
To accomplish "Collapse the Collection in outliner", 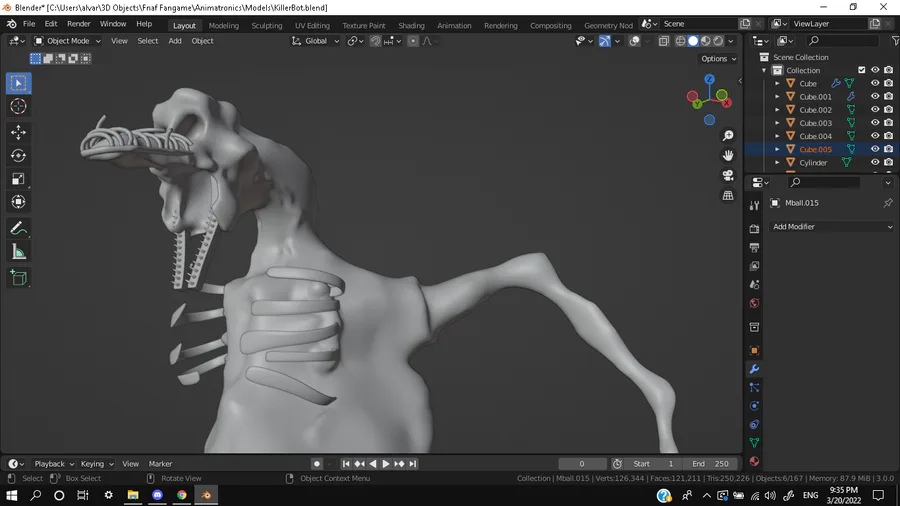I will pos(764,70).
